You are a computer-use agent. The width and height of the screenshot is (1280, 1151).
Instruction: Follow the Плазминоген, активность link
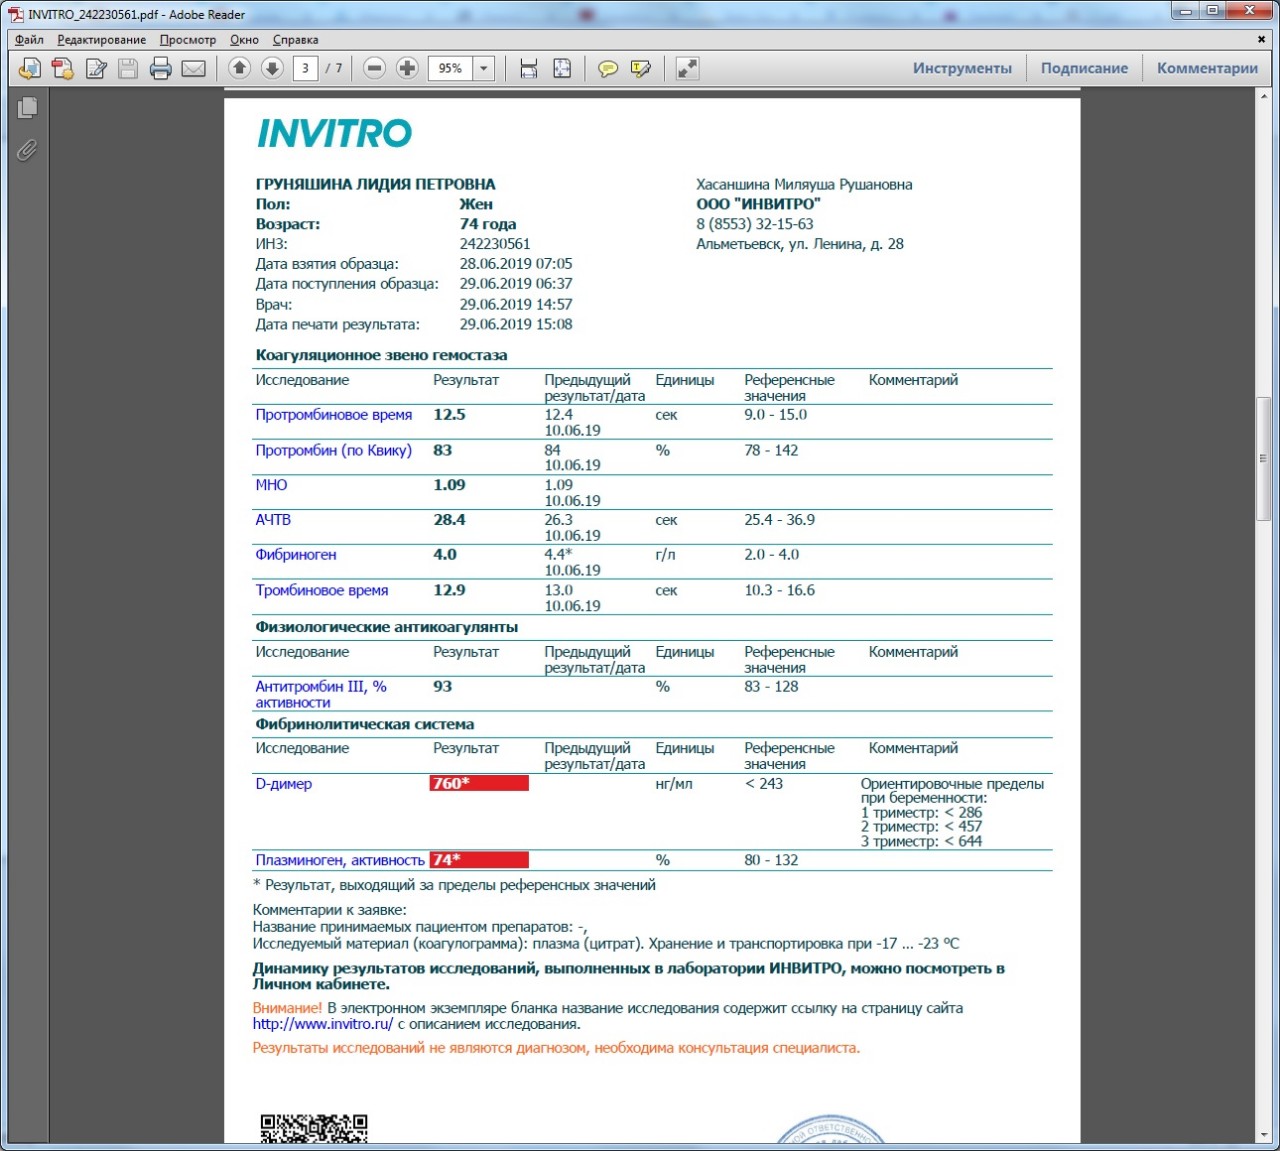coord(340,860)
